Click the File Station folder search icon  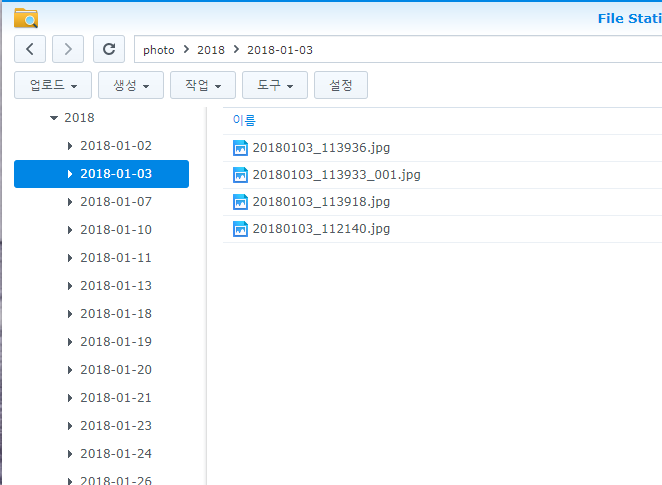coord(26,17)
